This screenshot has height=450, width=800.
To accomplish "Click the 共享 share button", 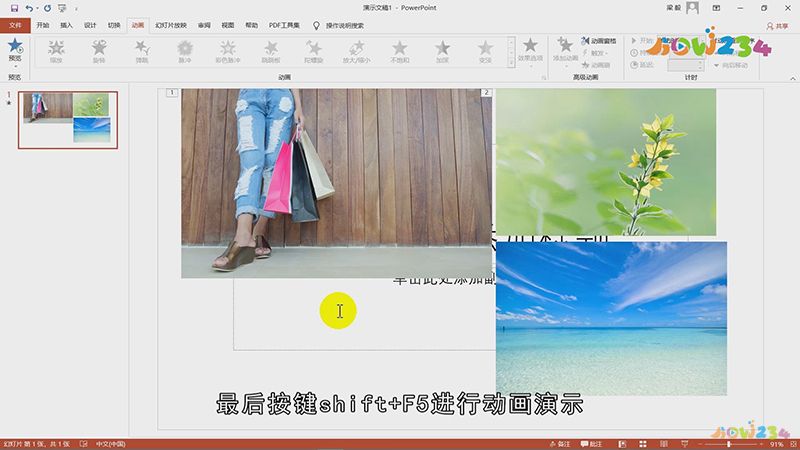I will 777,26.
